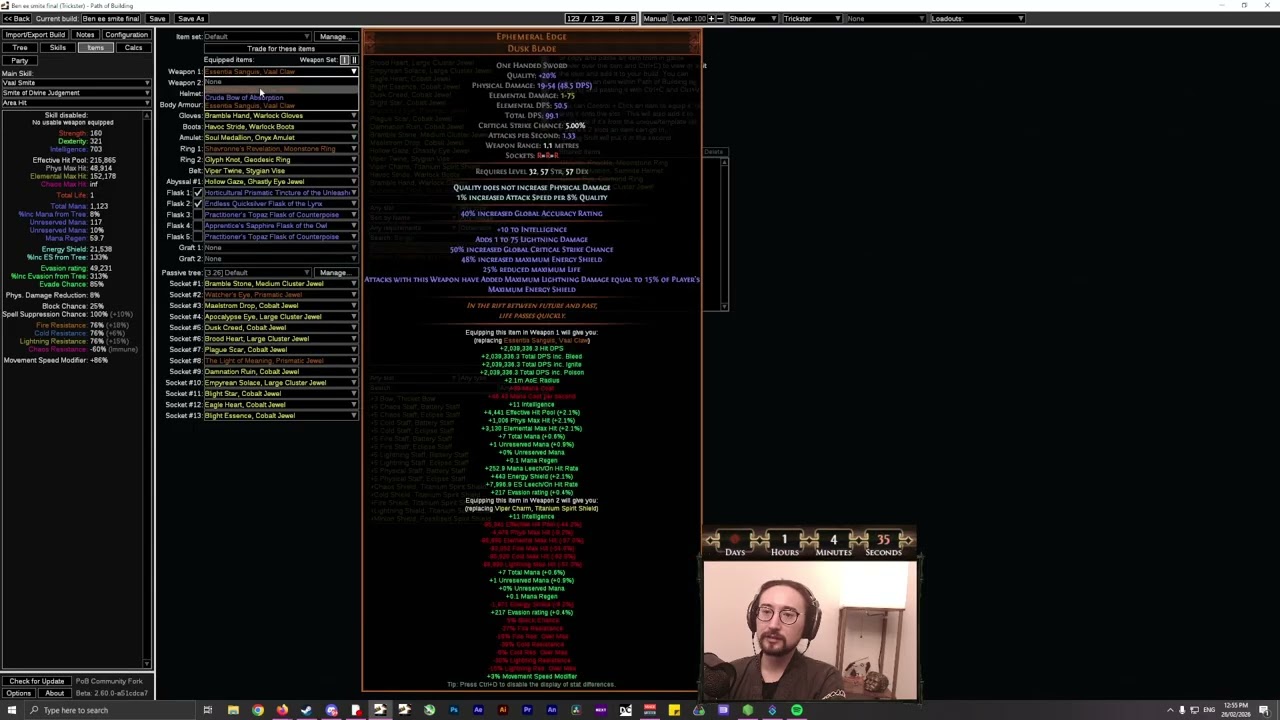Open the Loadouts dropdown

(978, 18)
